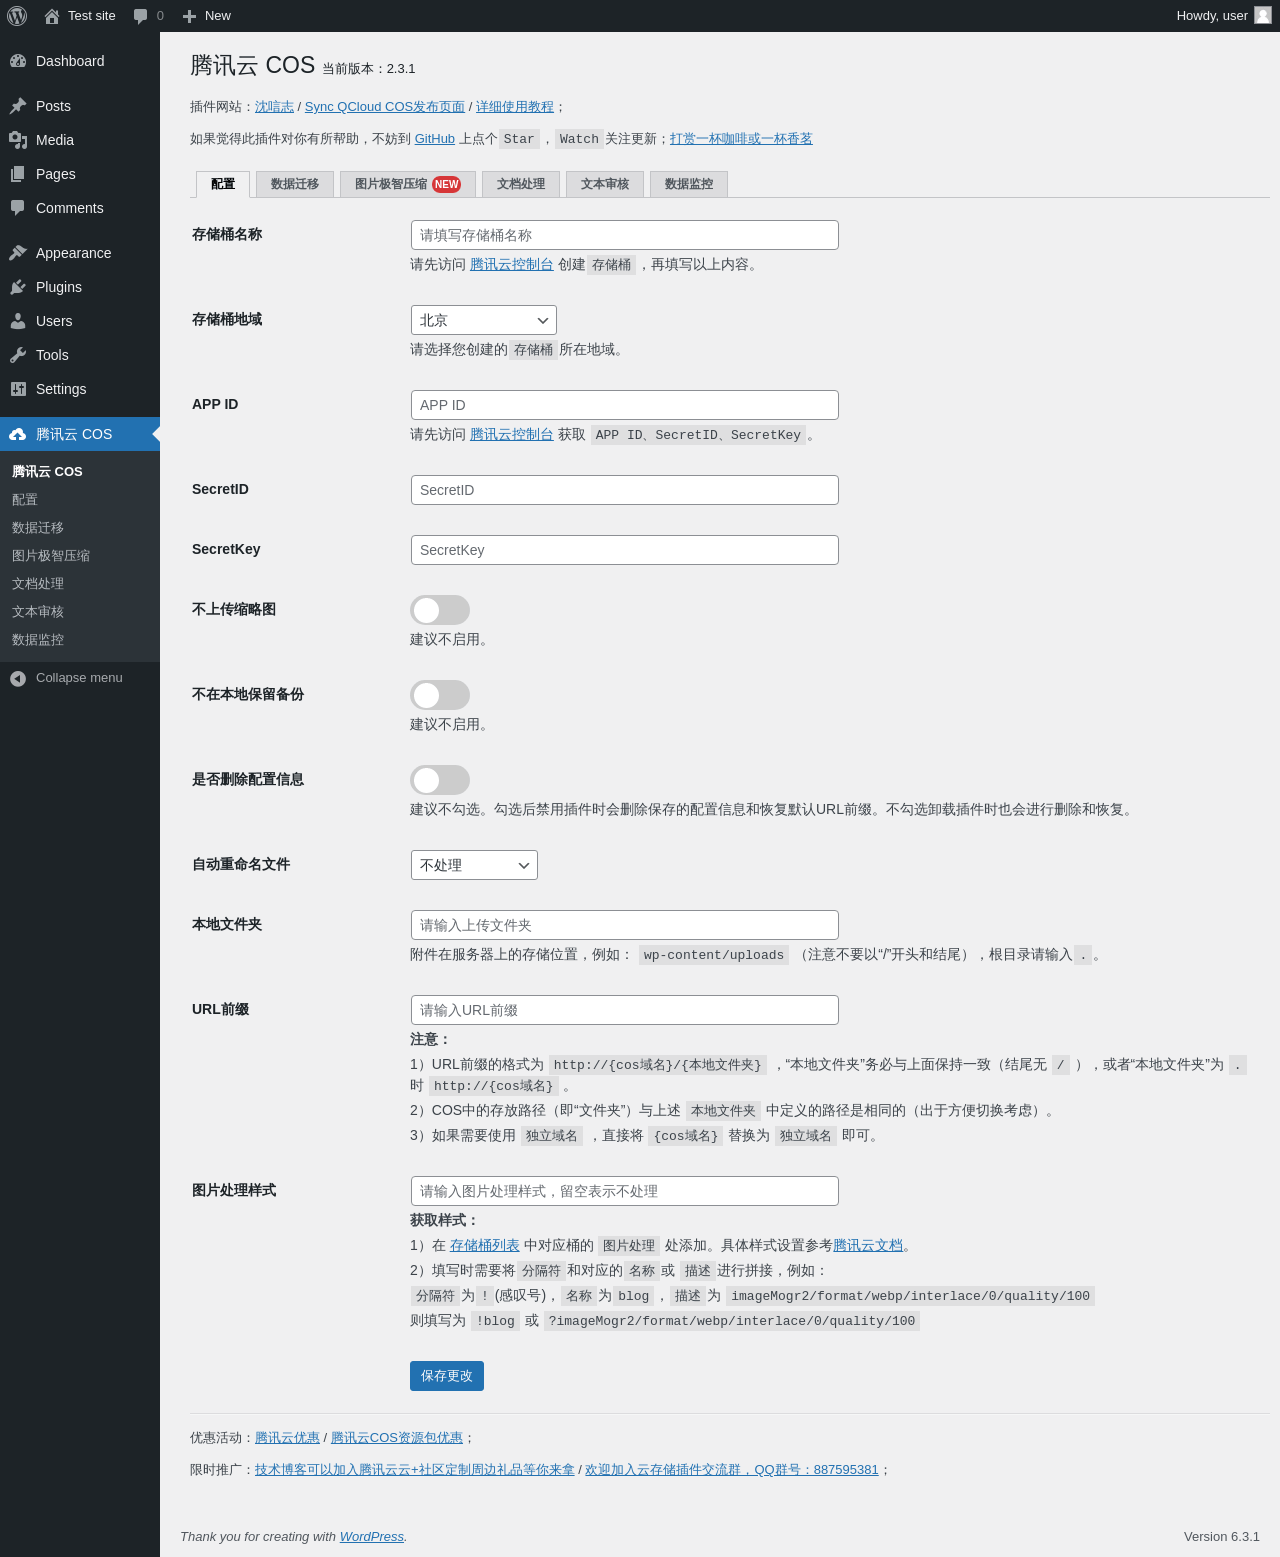Open the QQ群号 887595381 link
The image size is (1280, 1557).
732,1470
